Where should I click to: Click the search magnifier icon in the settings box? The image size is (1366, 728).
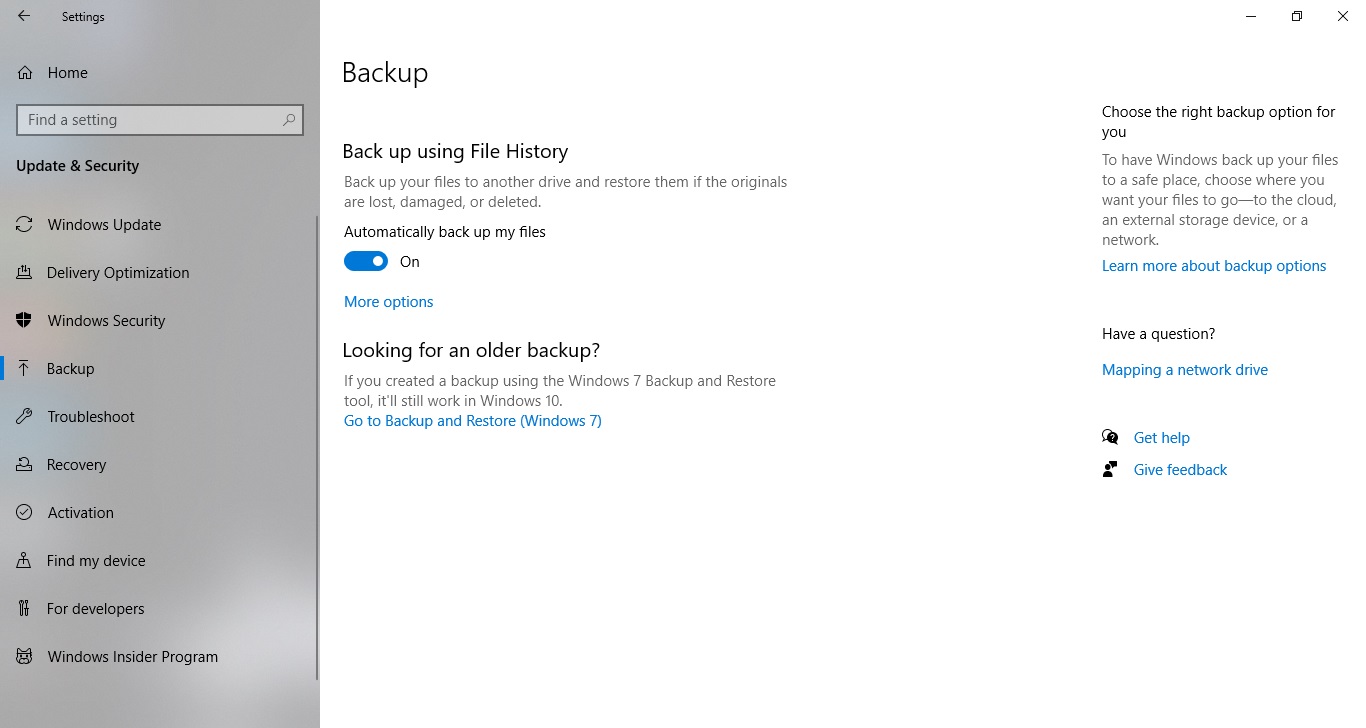point(289,120)
